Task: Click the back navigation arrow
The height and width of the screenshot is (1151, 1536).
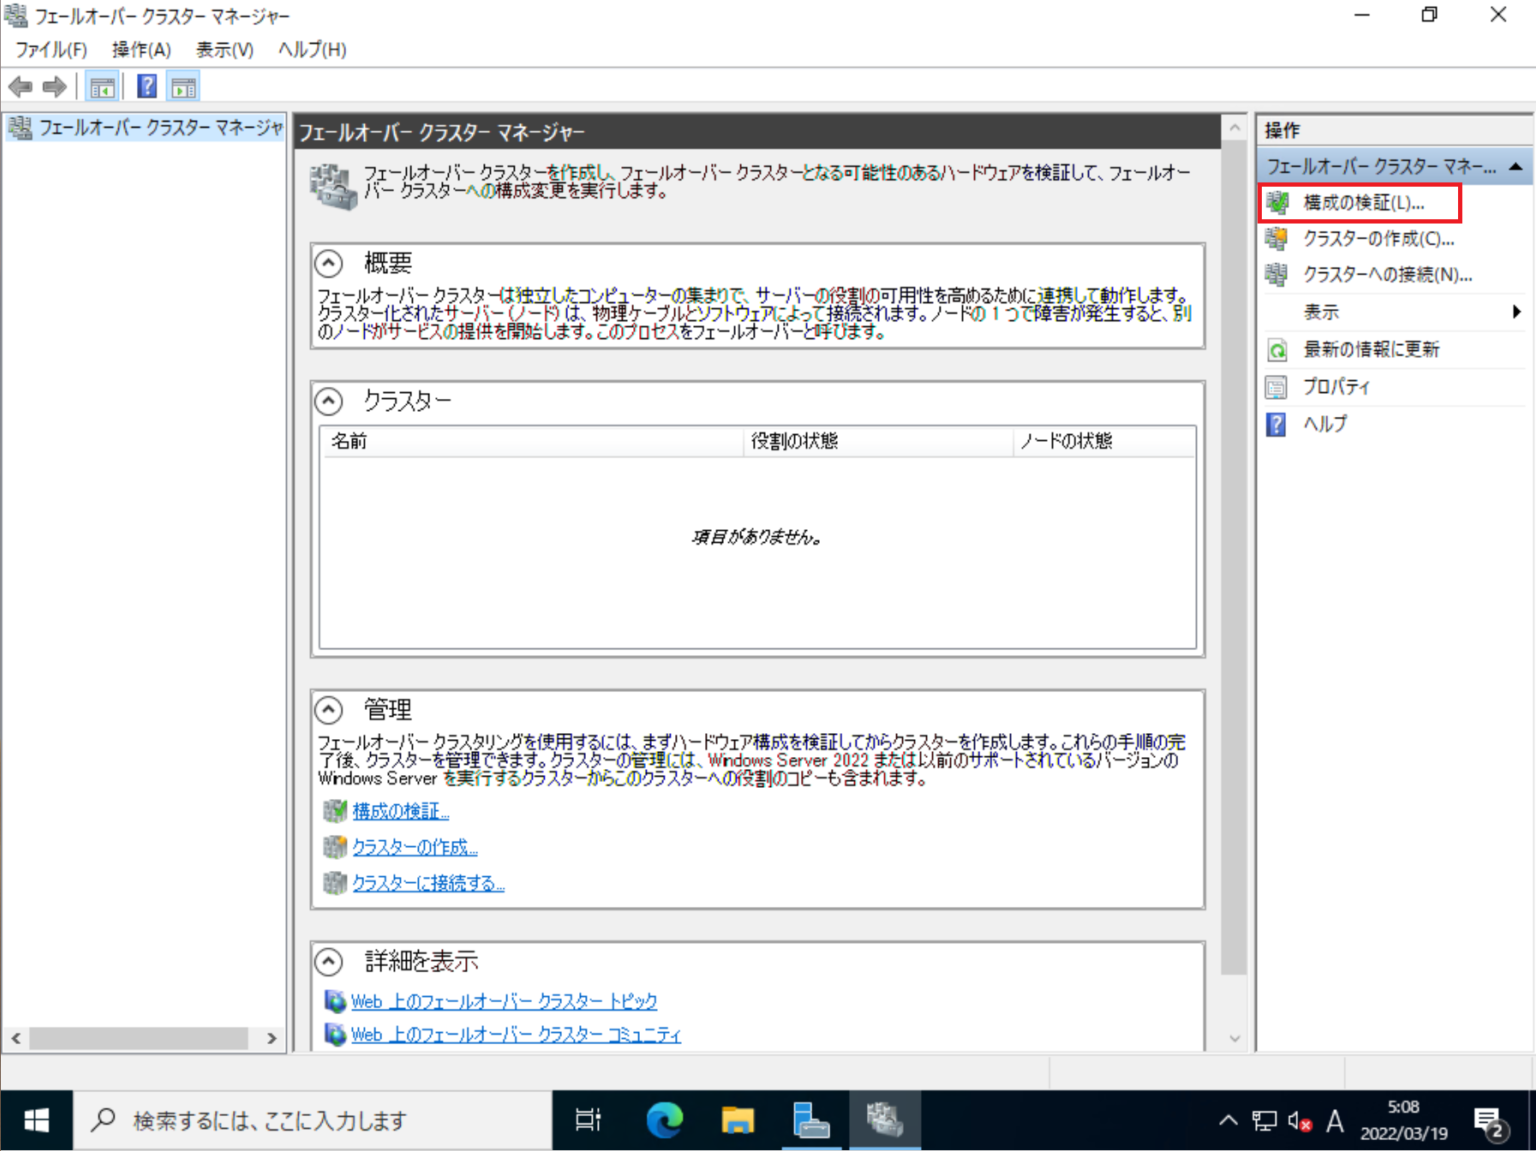Action: tap(20, 86)
